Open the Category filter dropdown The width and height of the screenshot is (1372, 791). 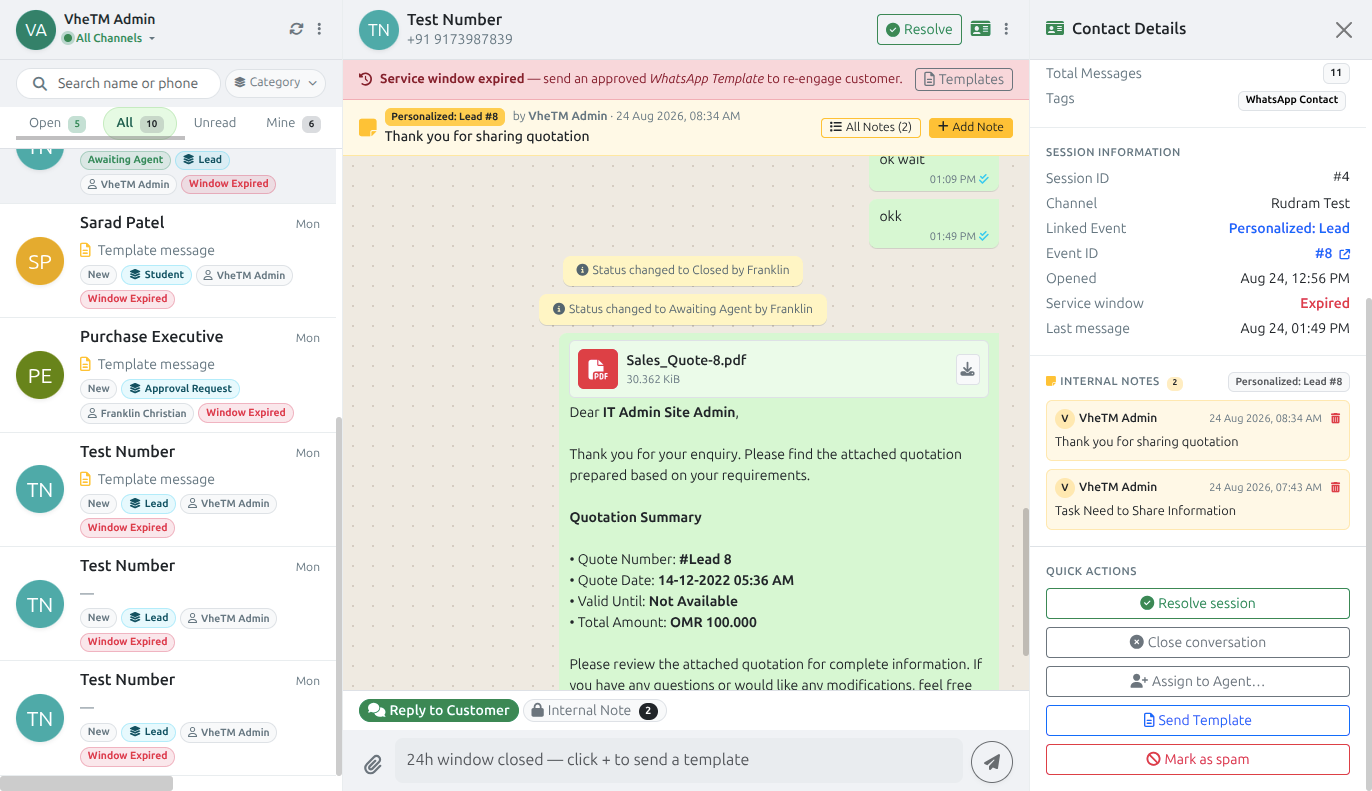point(276,83)
